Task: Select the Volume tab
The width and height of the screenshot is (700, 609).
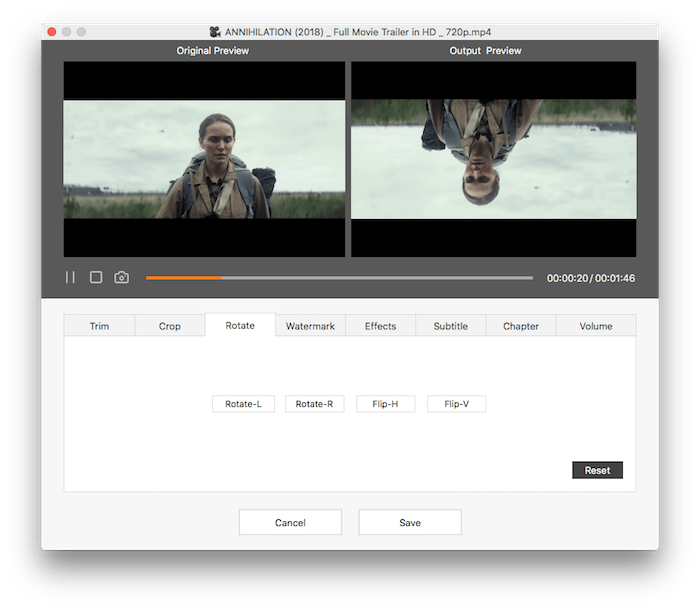Action: [596, 326]
